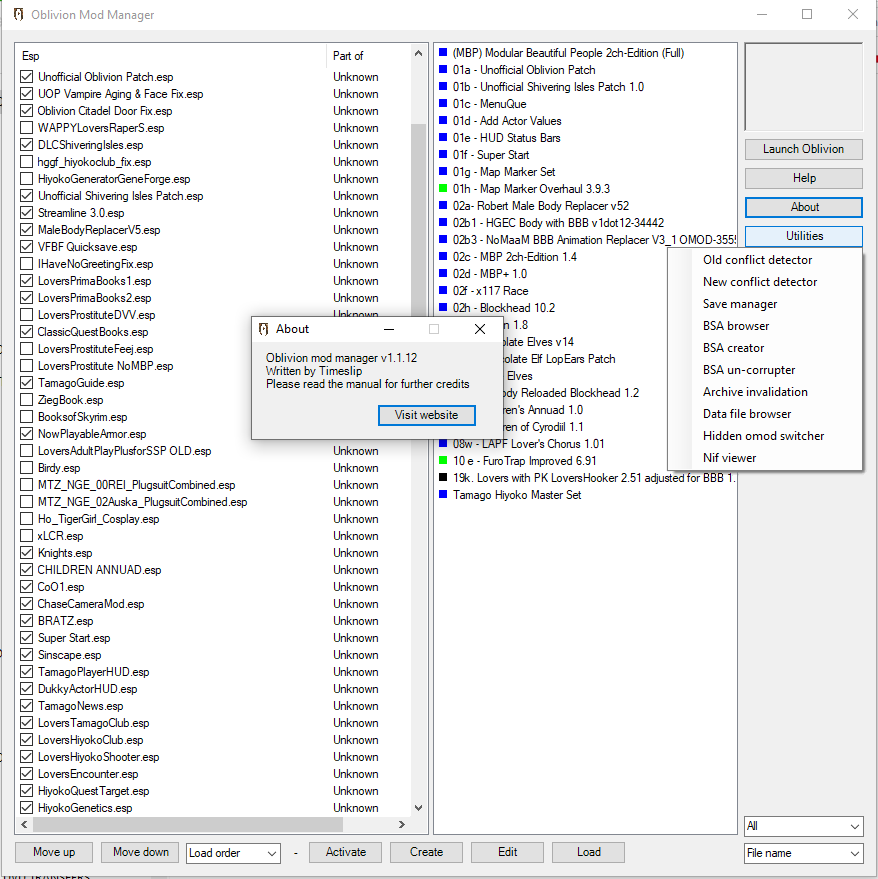The height and width of the screenshot is (879, 878).
Task: Click the Utilities button
Action: point(803,236)
